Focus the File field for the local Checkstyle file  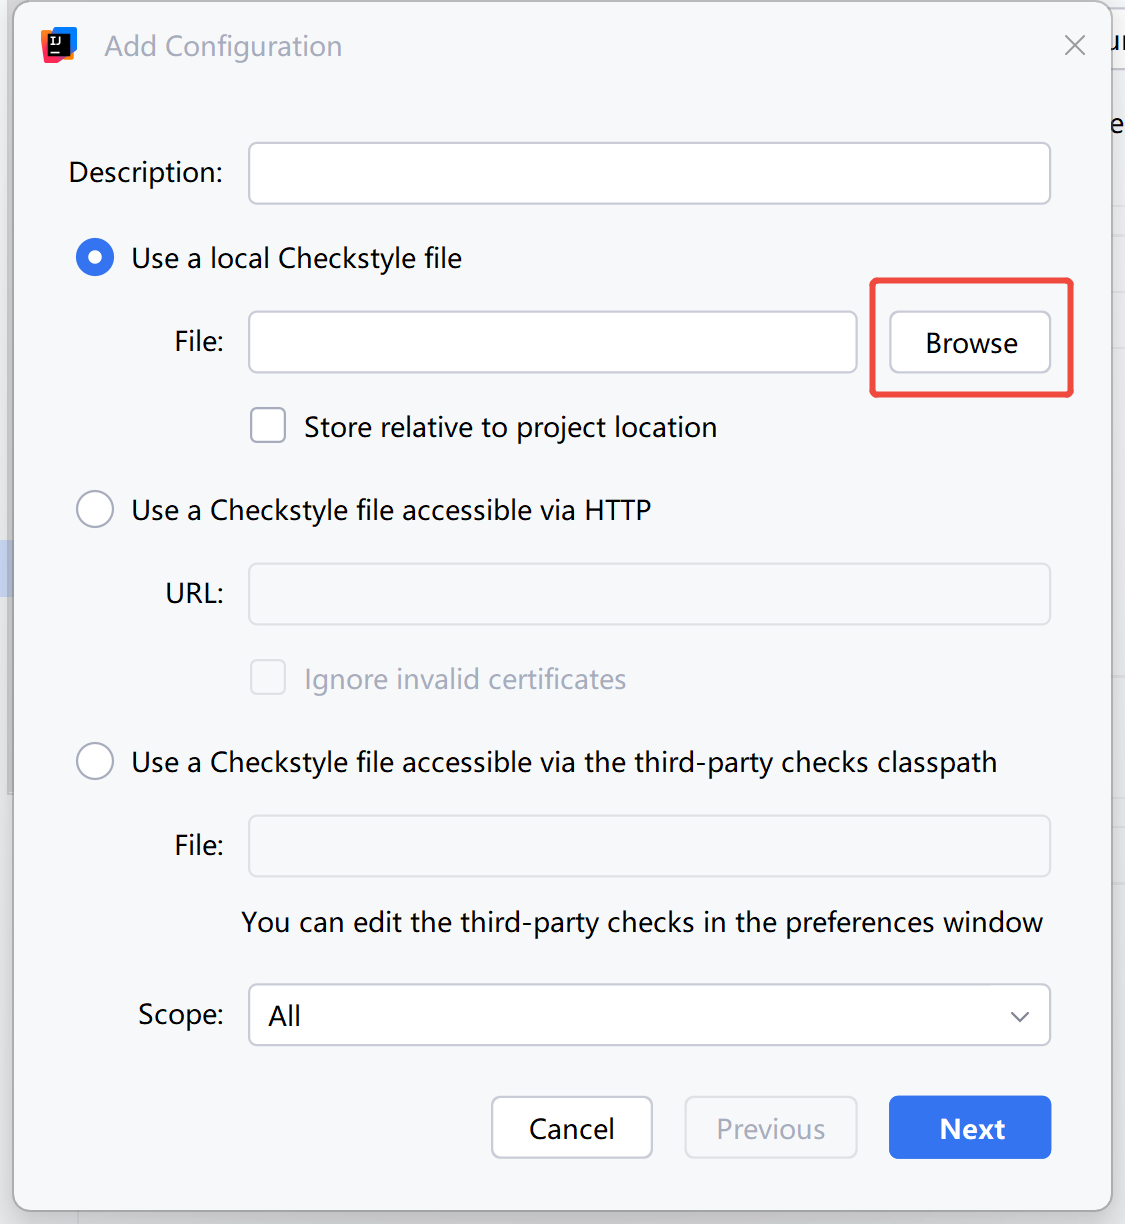(552, 342)
